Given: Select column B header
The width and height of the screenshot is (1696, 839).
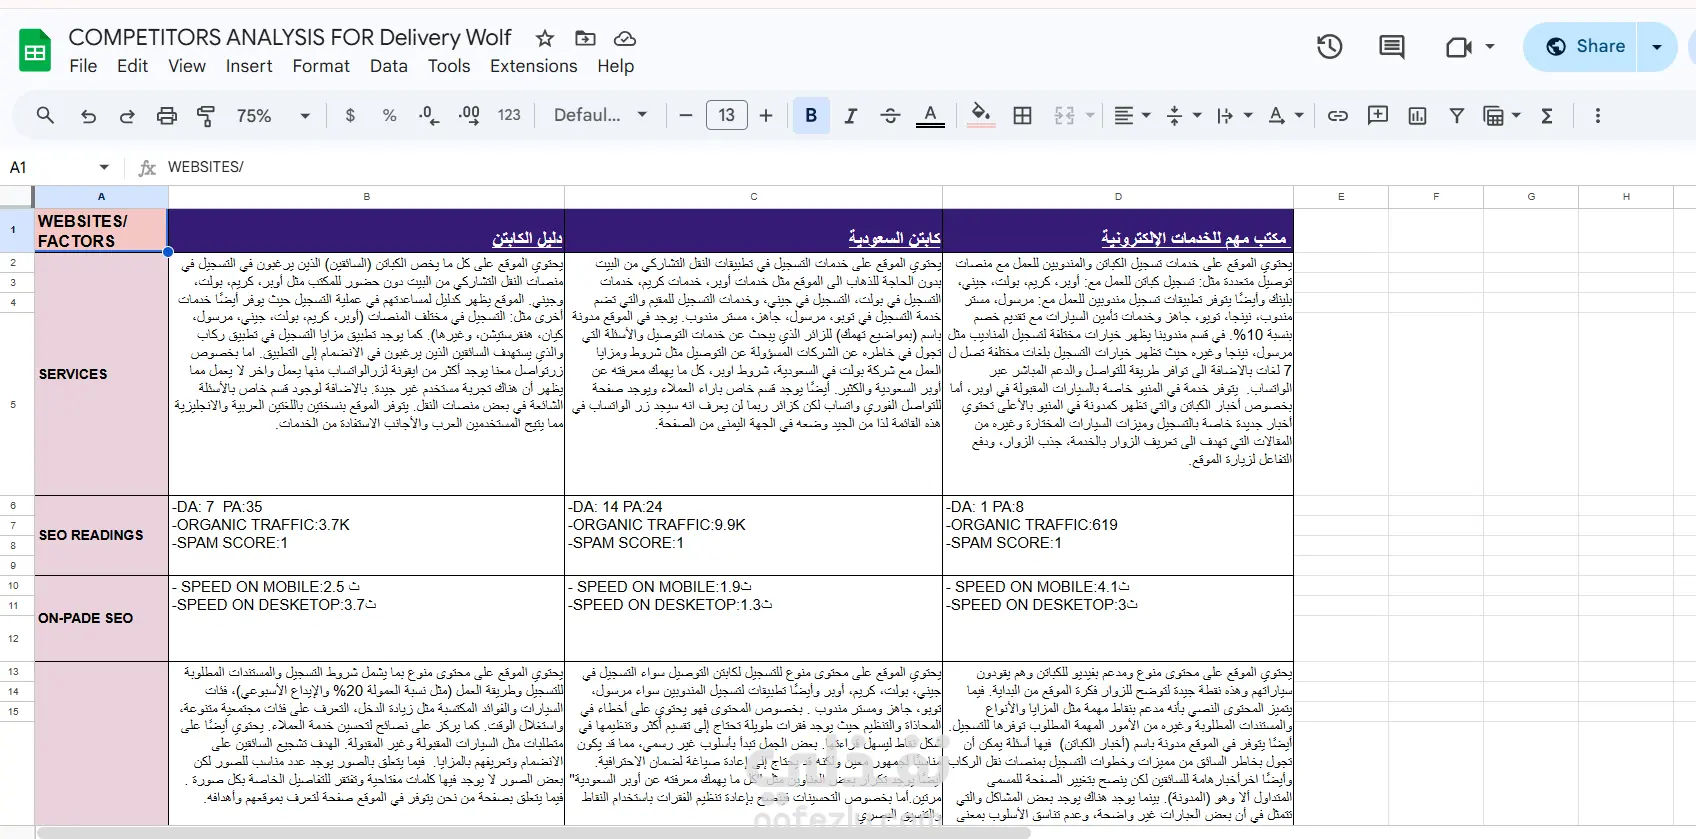Looking at the screenshot, I should [x=366, y=197].
